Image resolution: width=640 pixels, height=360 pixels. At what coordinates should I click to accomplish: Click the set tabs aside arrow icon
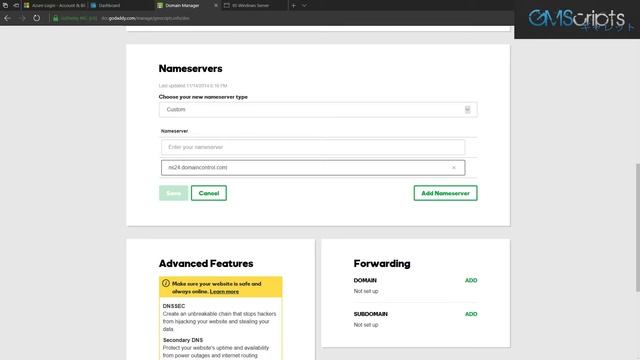pyautogui.click(x=16, y=5)
